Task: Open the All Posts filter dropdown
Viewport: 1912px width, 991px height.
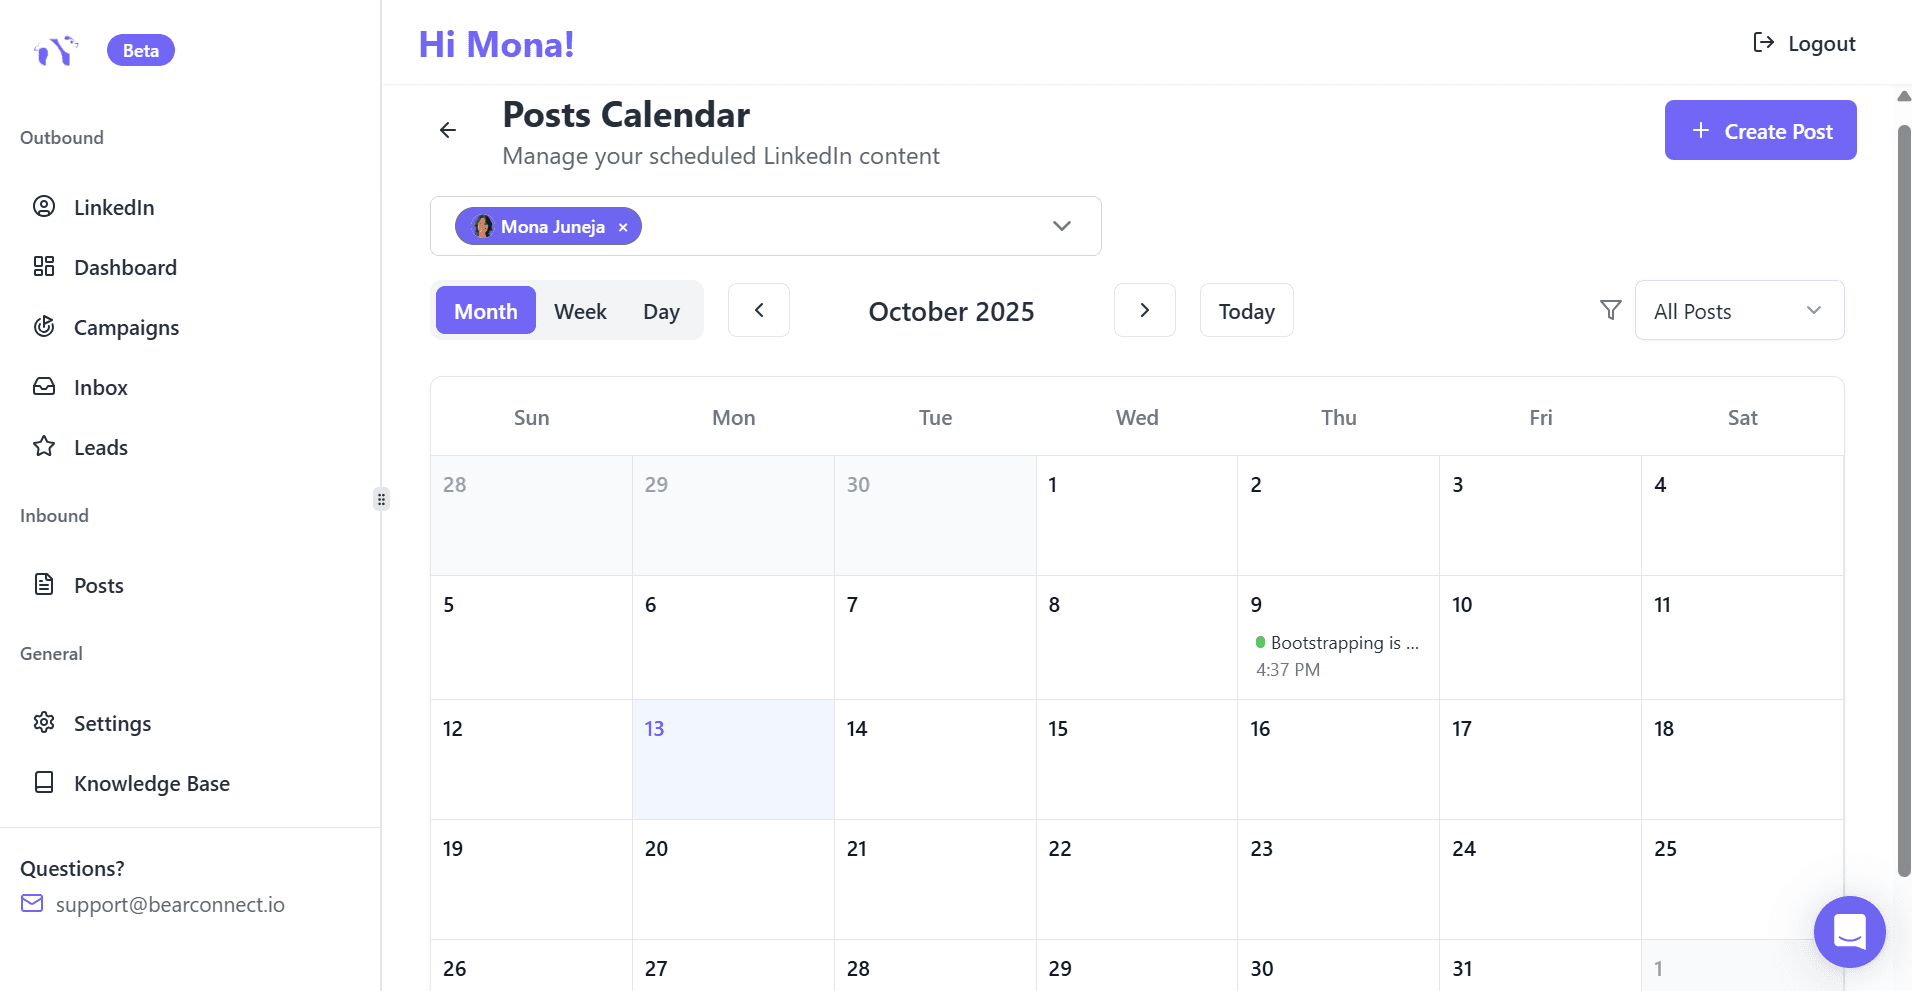Action: (x=1739, y=310)
